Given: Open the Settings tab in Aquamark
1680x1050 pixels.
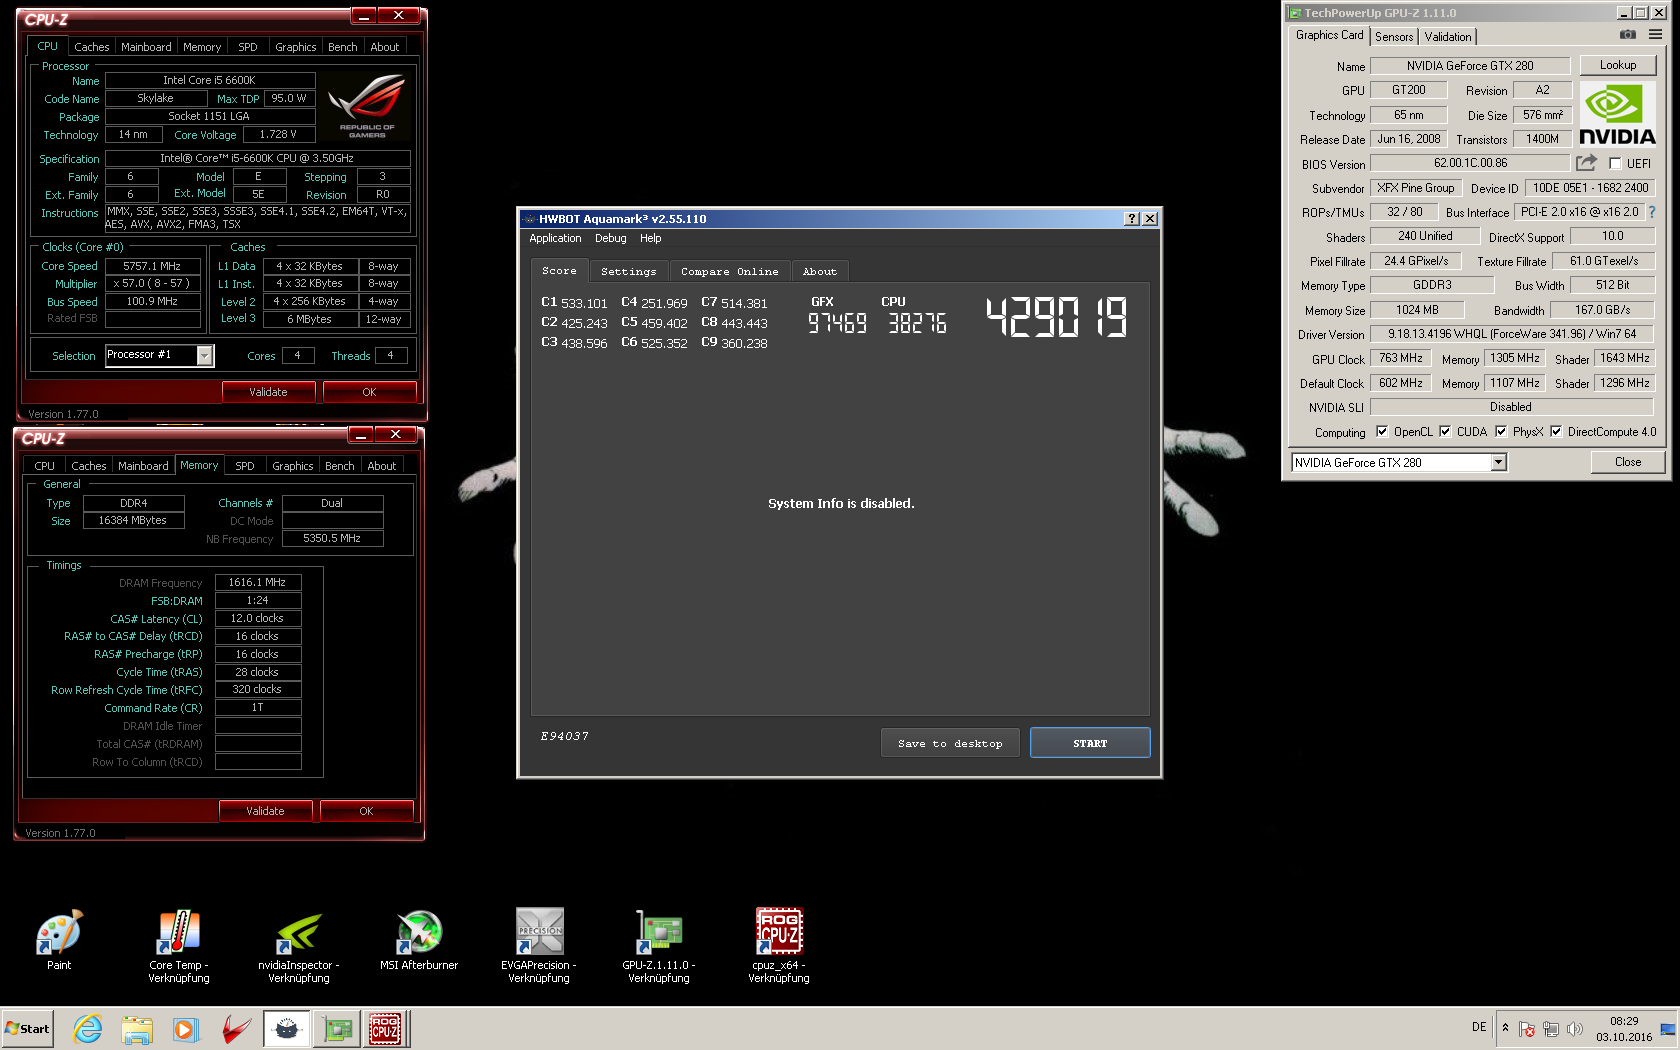Looking at the screenshot, I should point(629,272).
